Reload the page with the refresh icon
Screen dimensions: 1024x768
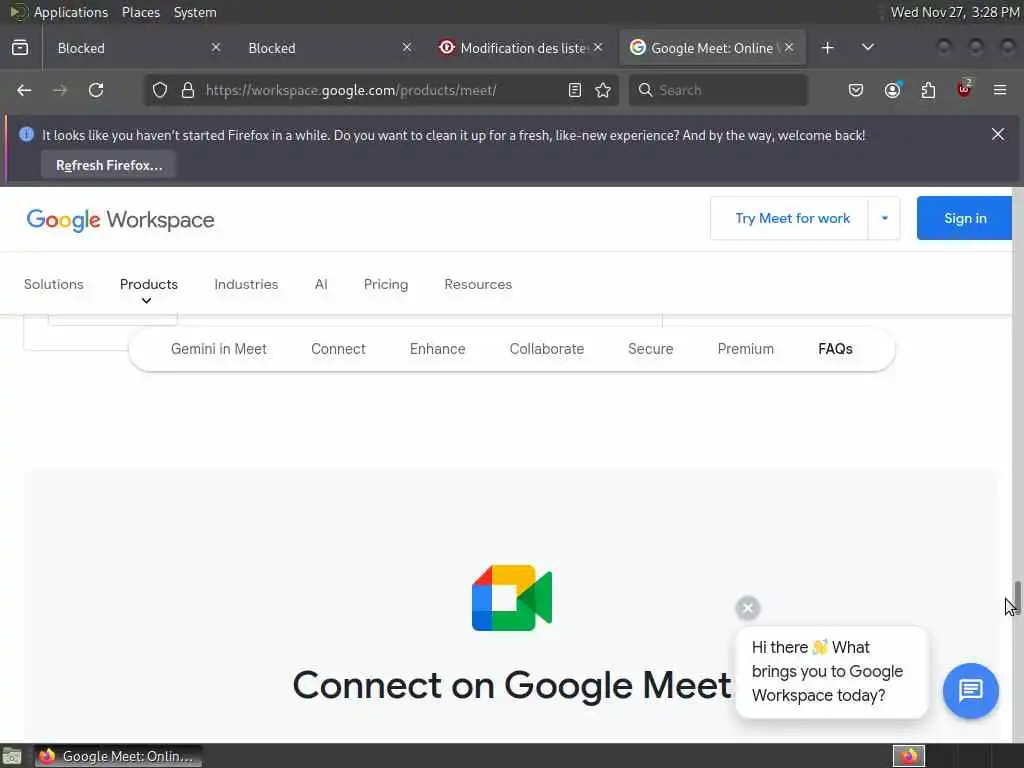[x=96, y=90]
